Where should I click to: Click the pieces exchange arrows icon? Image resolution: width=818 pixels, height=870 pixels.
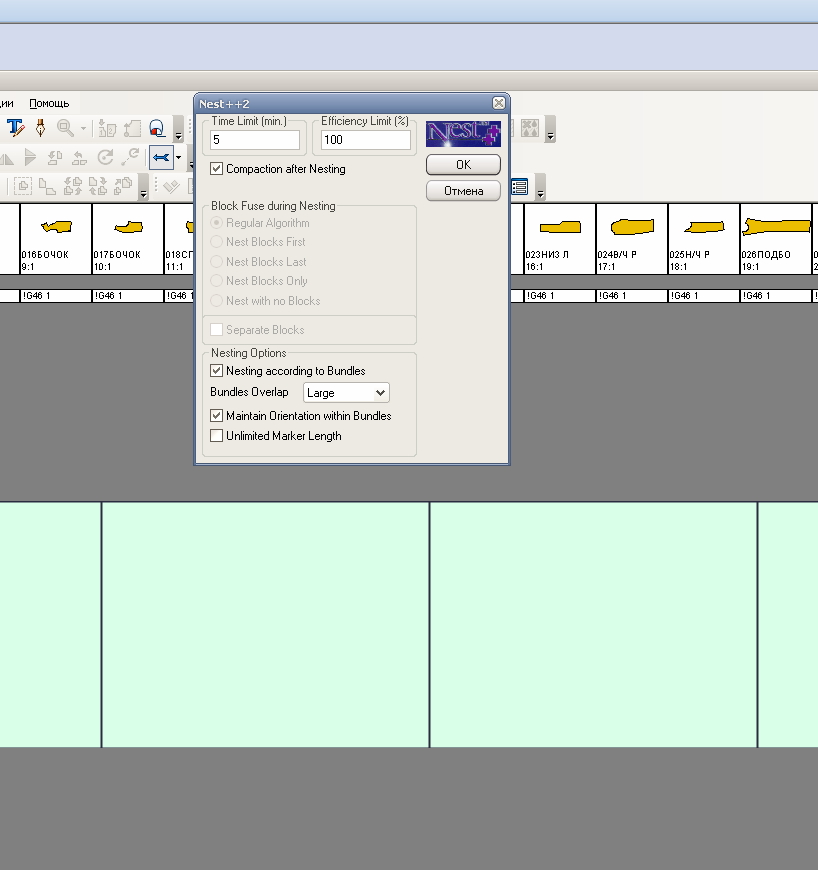point(98,186)
